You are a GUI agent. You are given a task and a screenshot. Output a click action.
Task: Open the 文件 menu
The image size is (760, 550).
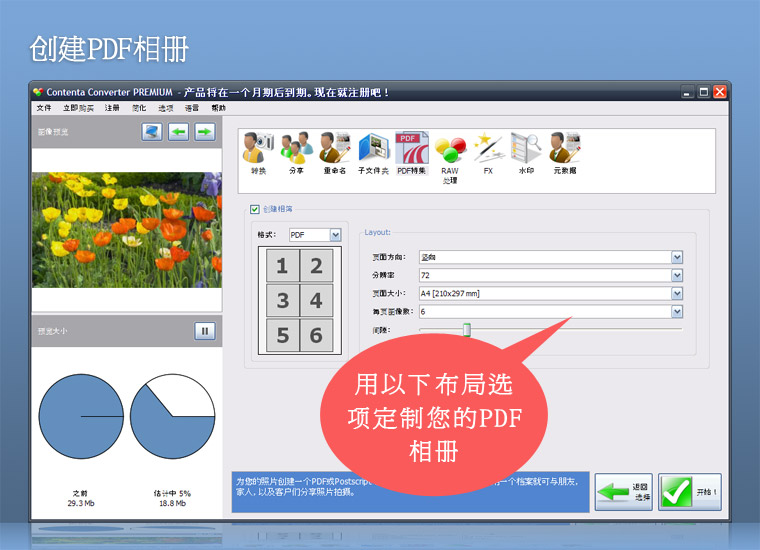pyautogui.click(x=43, y=108)
